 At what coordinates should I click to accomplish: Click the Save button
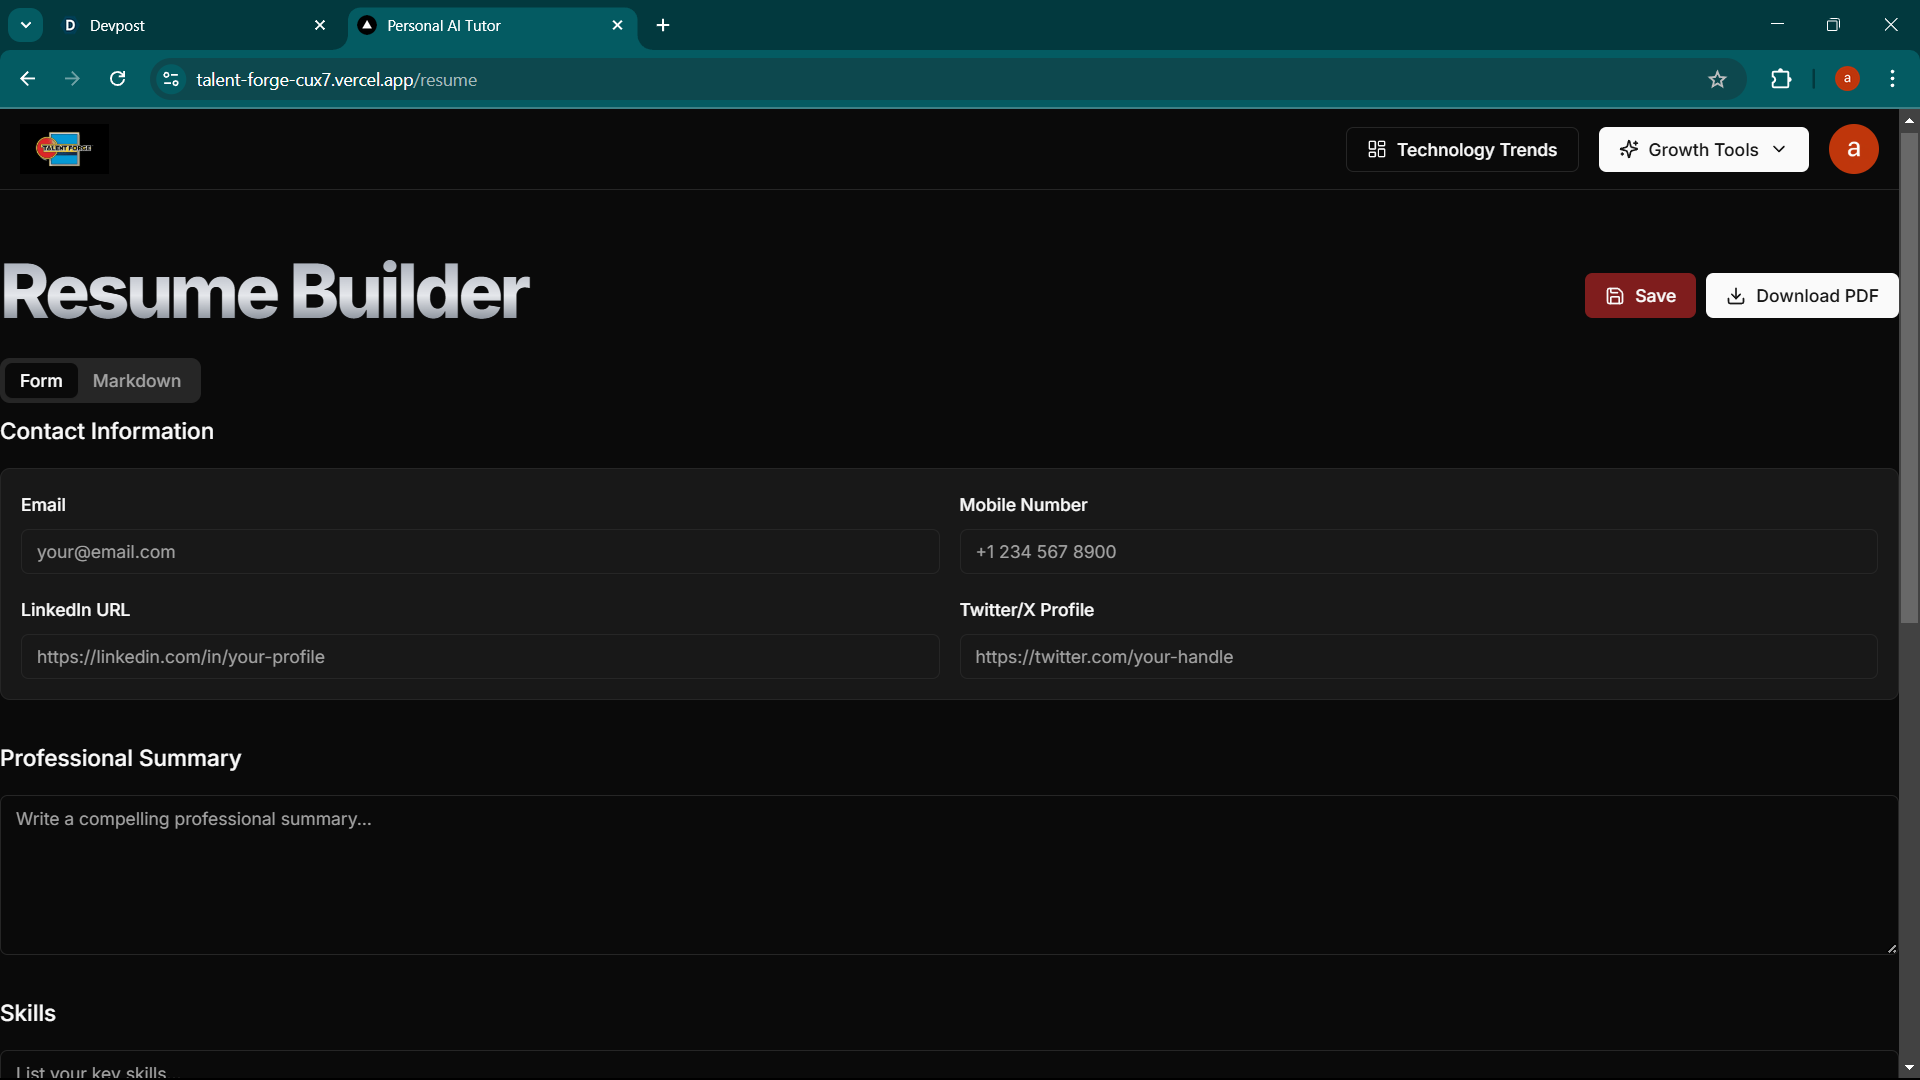1639,296
